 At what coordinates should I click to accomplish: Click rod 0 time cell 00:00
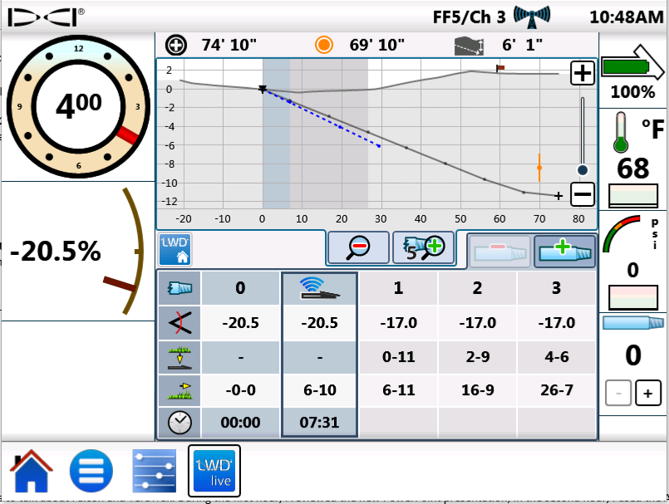coord(241,422)
